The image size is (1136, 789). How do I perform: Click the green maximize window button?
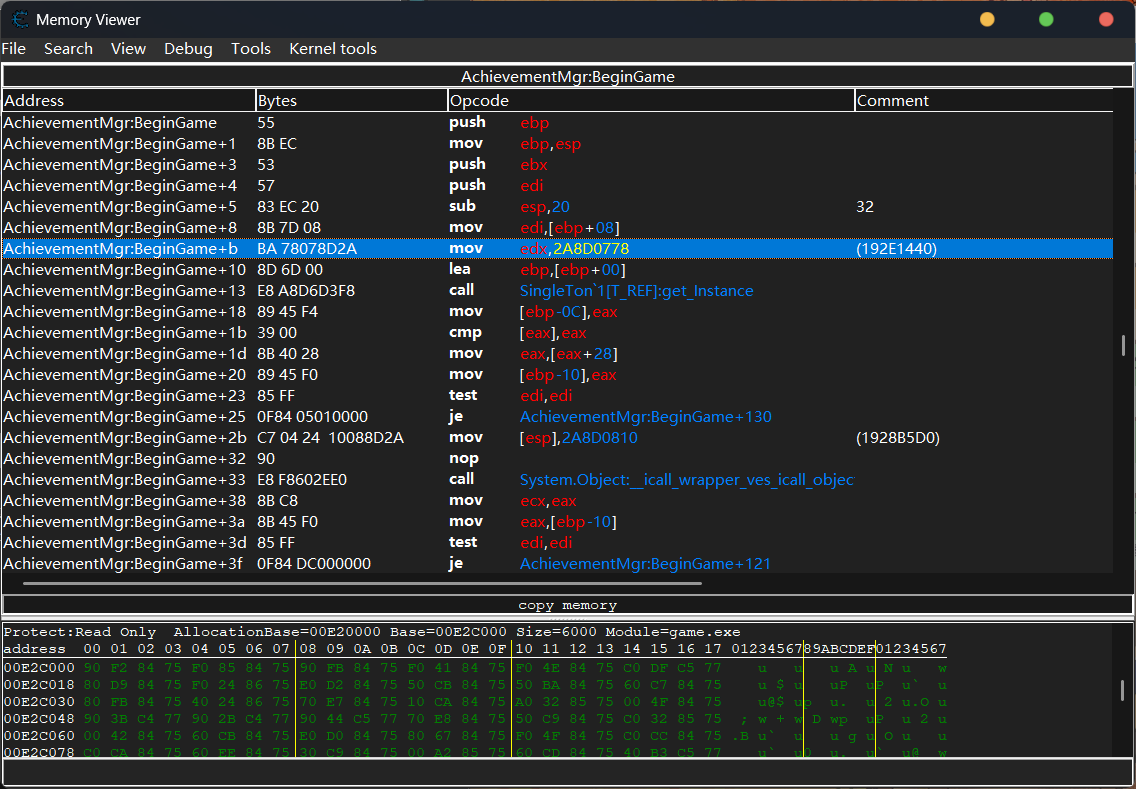(x=1046, y=19)
